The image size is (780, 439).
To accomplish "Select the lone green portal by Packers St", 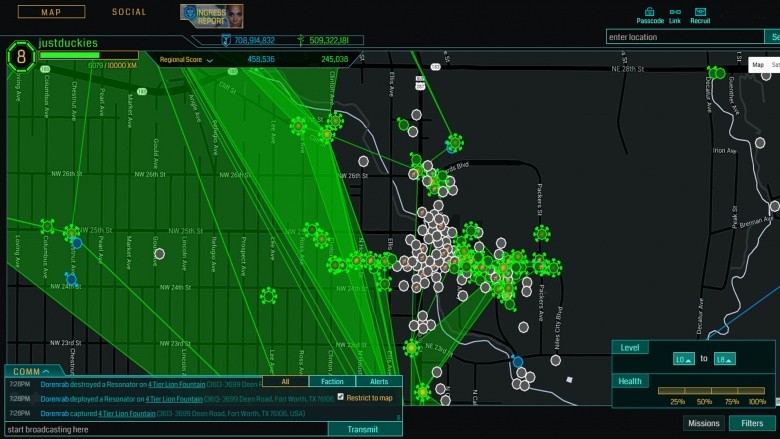I will point(542,233).
